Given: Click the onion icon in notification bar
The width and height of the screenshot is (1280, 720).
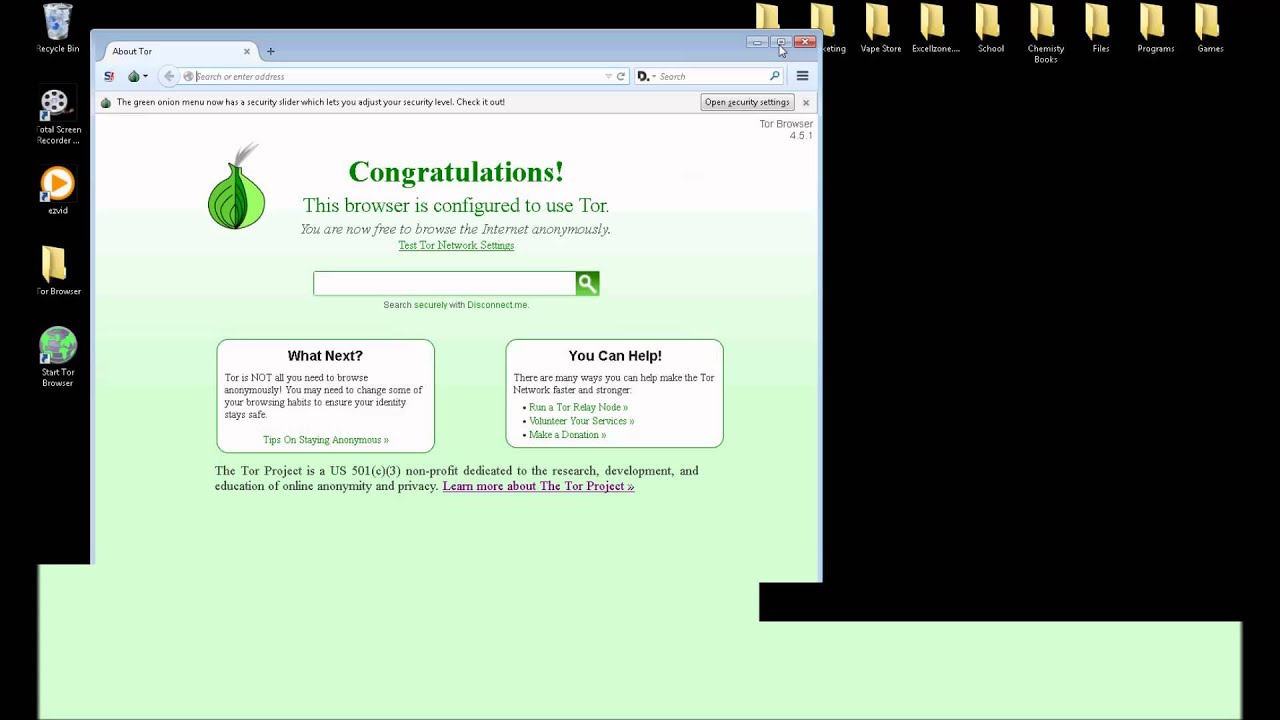Looking at the screenshot, I should coord(106,102).
